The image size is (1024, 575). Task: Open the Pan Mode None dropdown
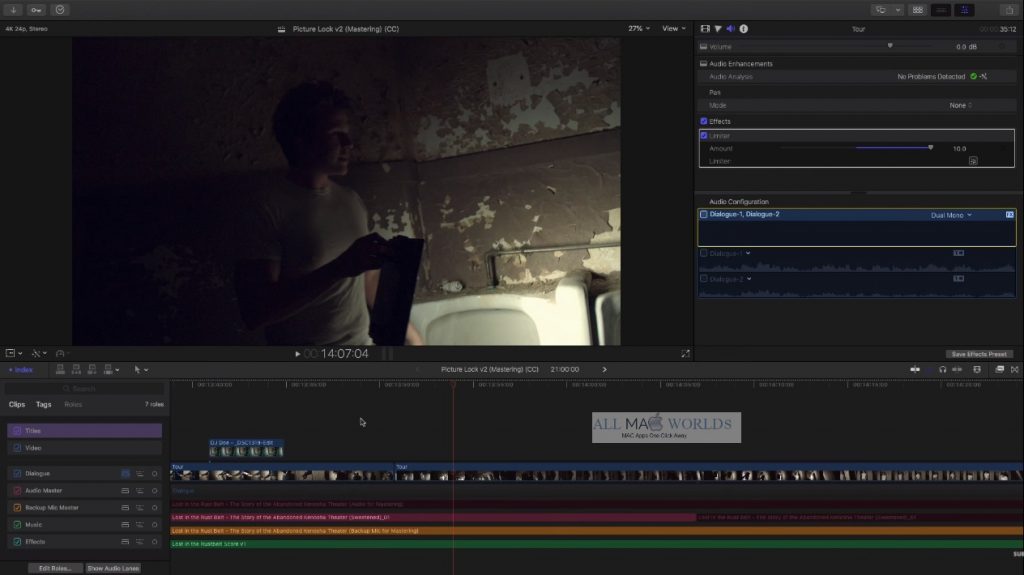tap(960, 105)
